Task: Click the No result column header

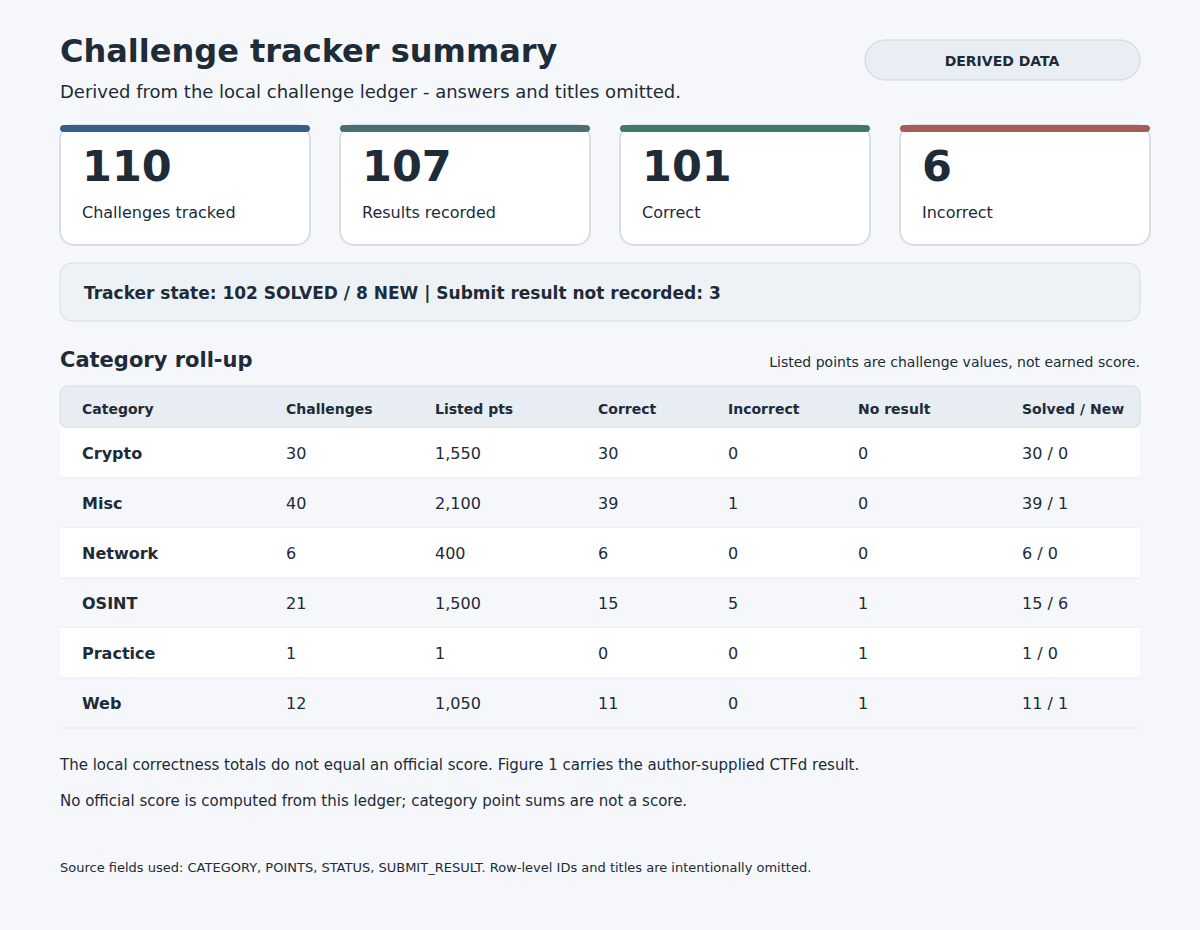Action: coord(894,409)
